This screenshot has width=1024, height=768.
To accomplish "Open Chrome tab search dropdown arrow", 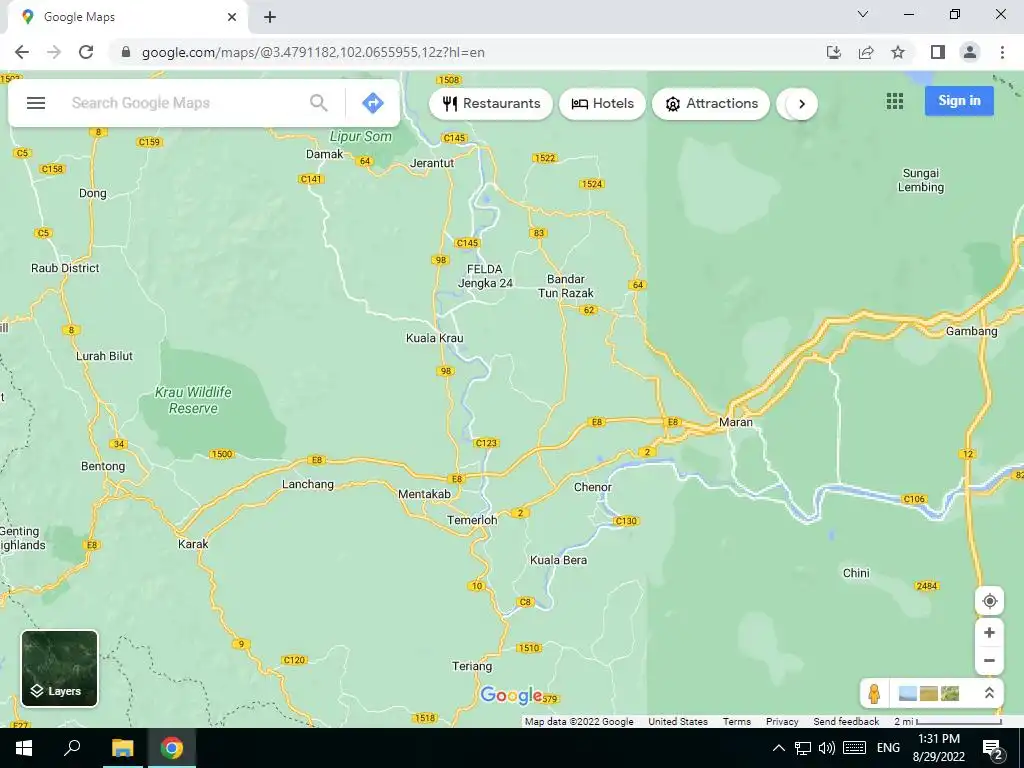I will (863, 14).
